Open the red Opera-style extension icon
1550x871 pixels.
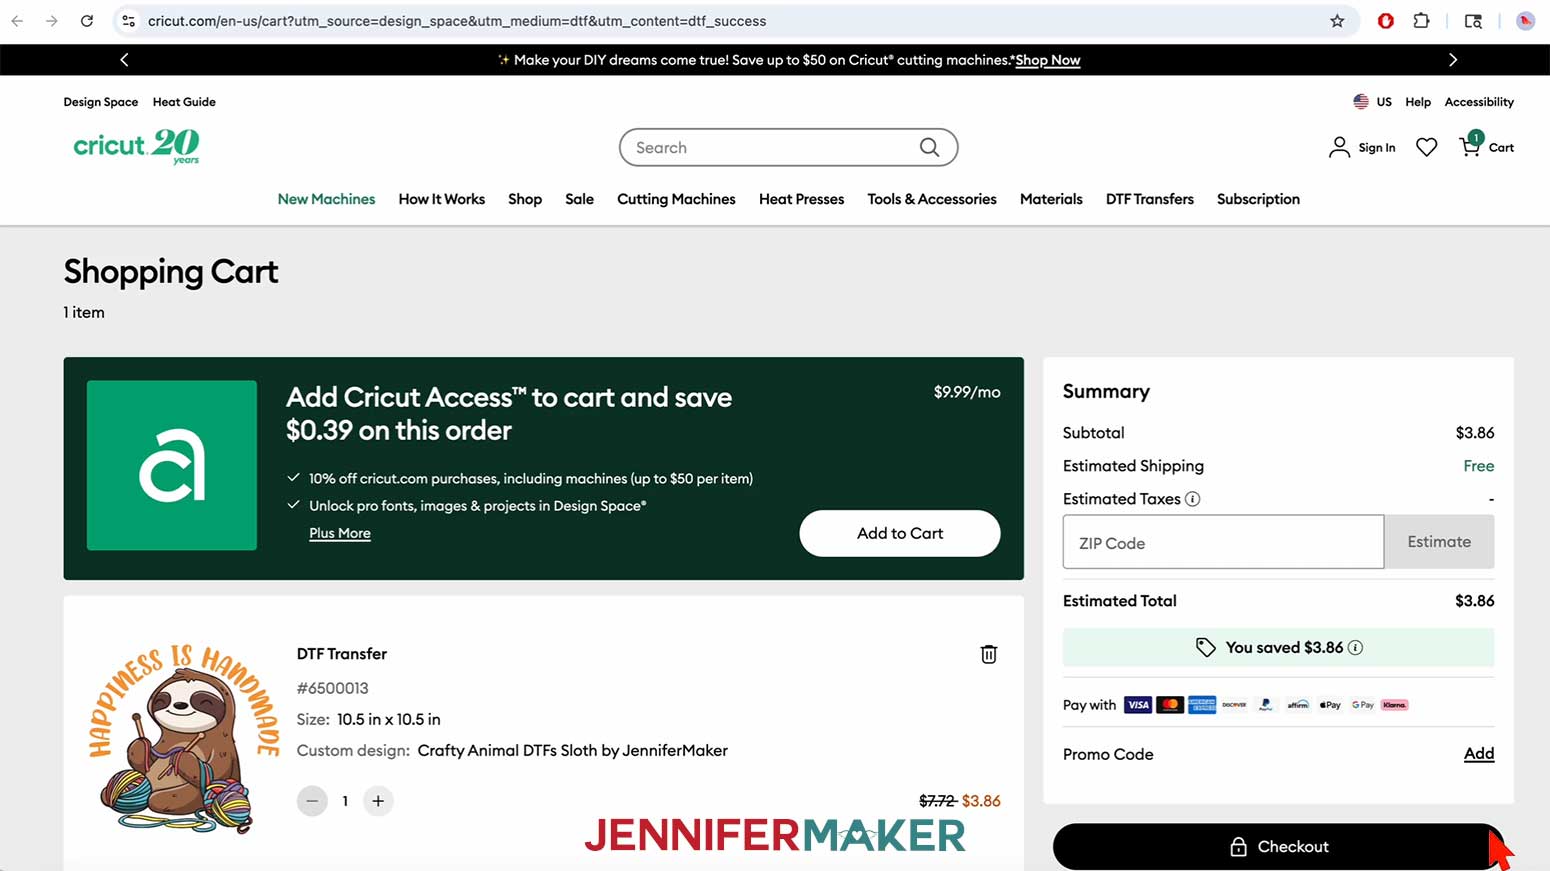tap(1386, 21)
